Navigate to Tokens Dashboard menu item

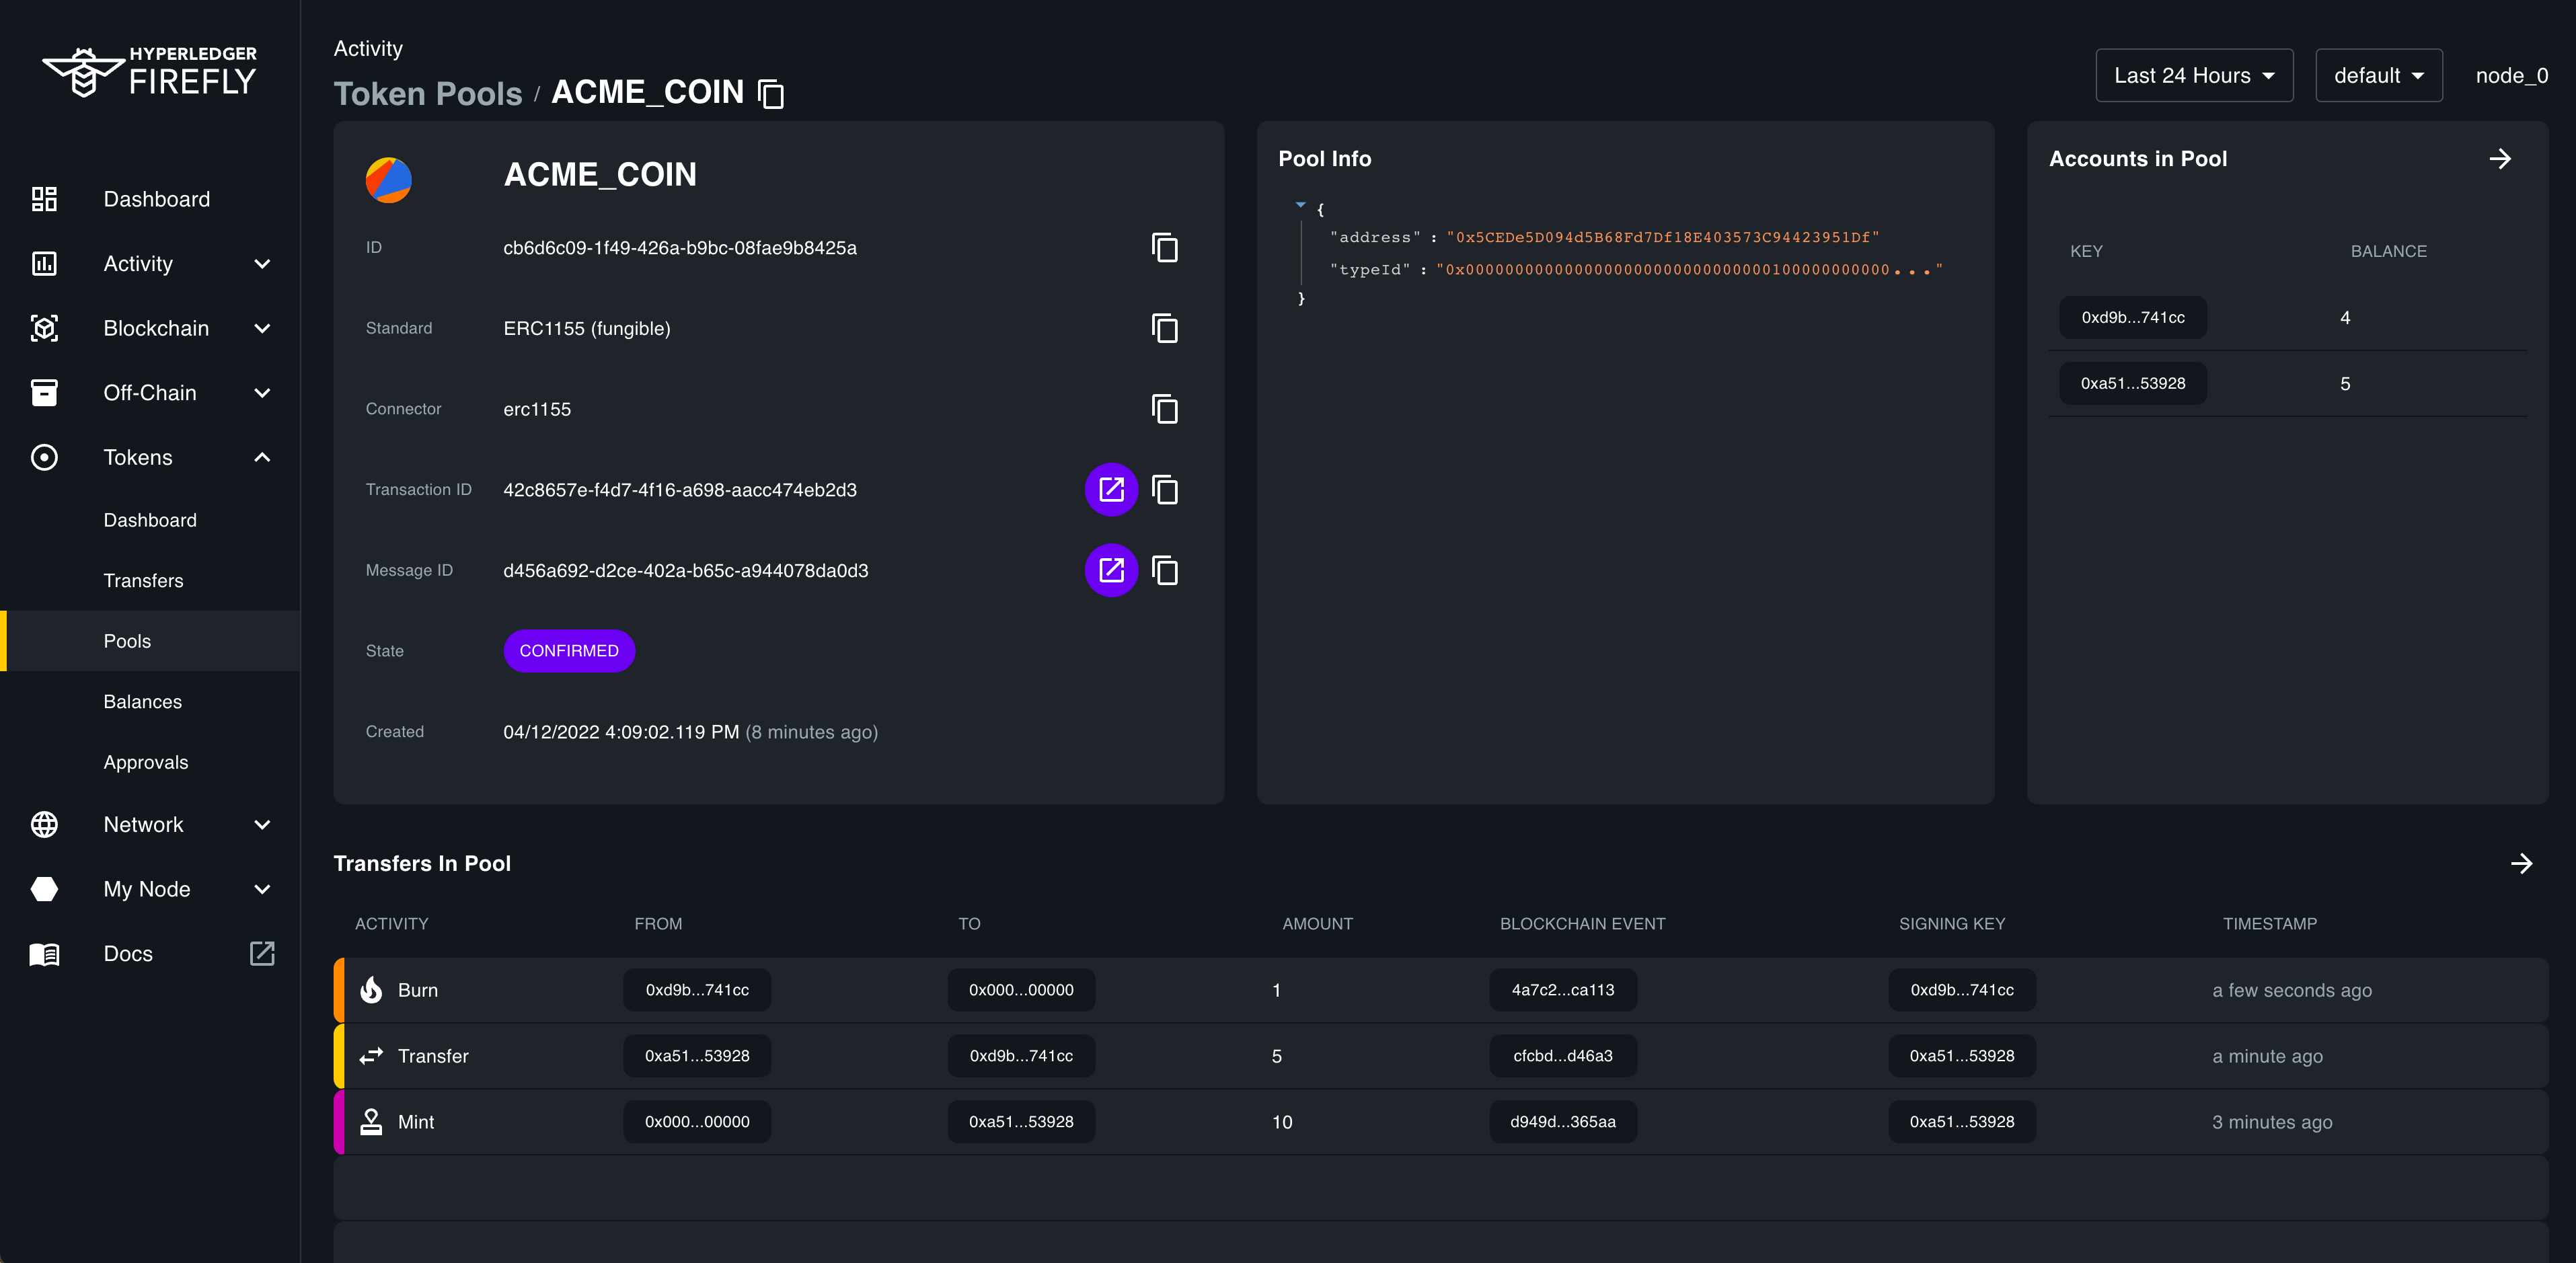click(149, 519)
